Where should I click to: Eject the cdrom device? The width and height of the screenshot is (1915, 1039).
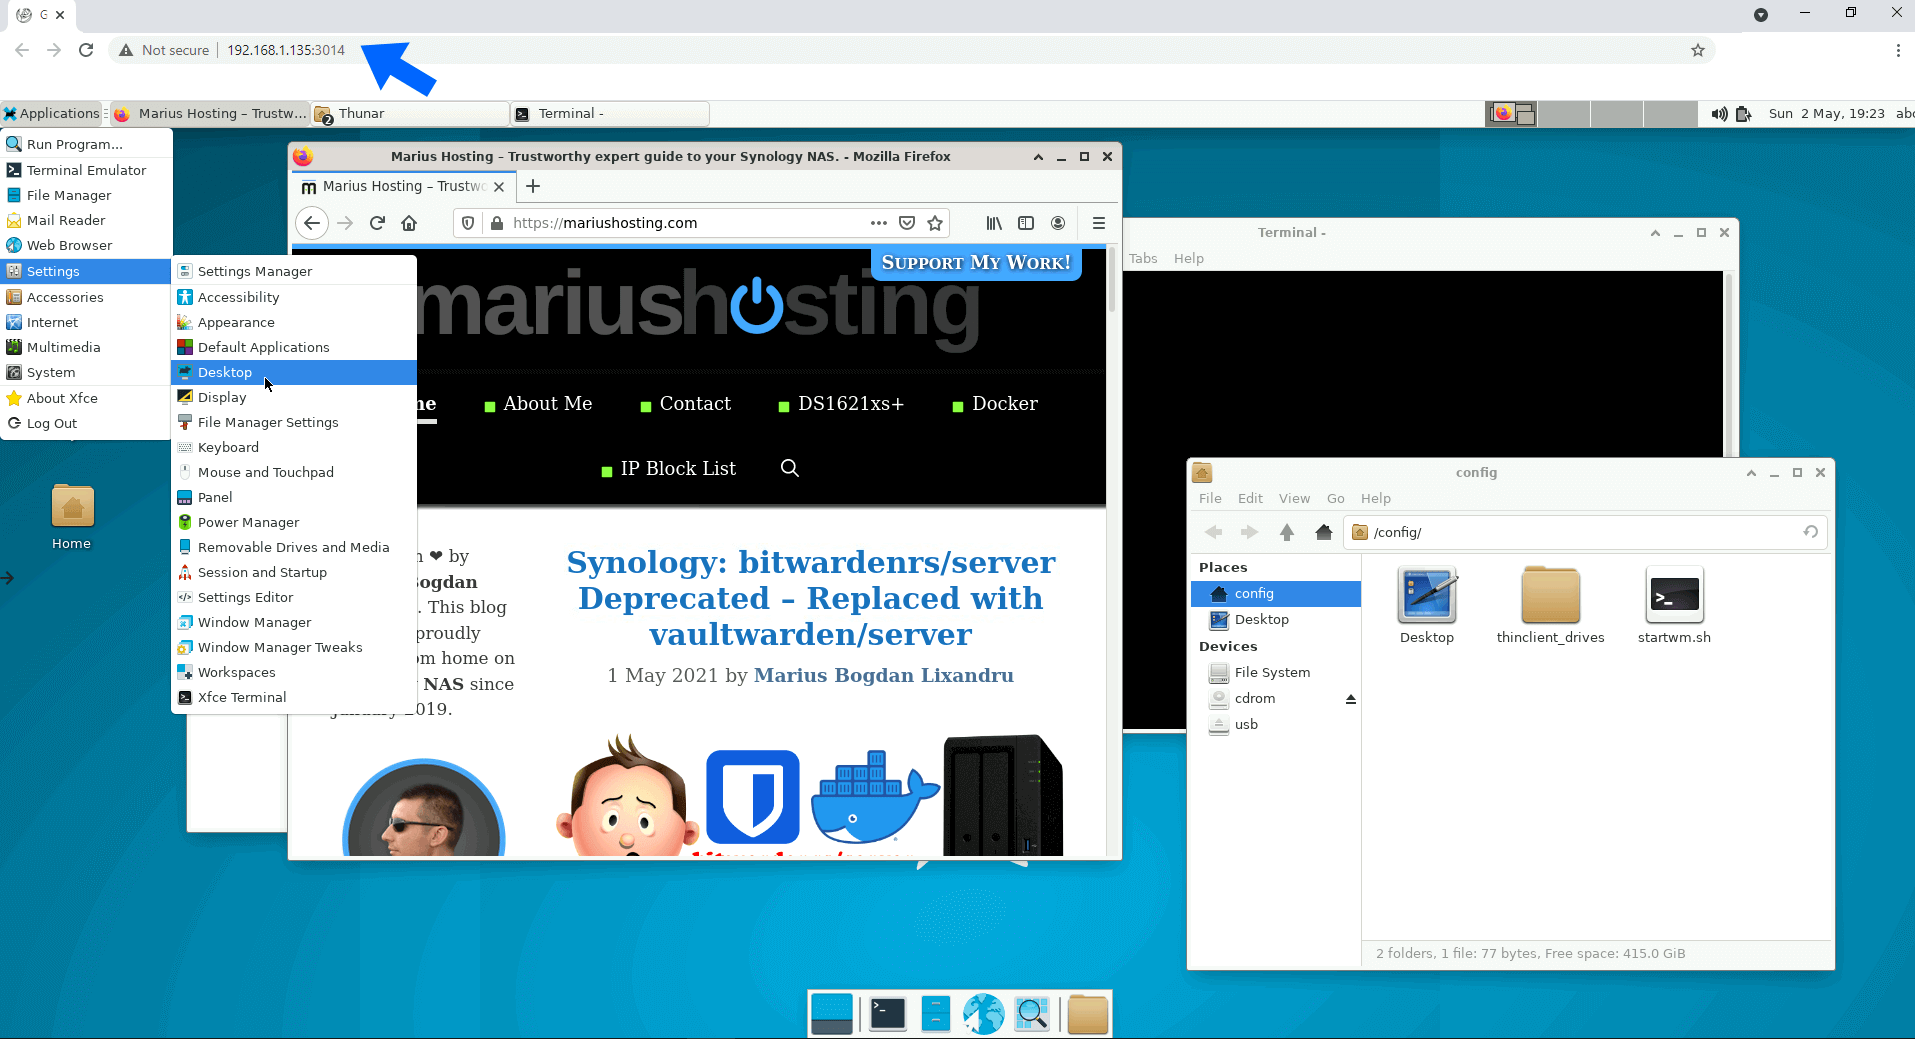coord(1351,699)
